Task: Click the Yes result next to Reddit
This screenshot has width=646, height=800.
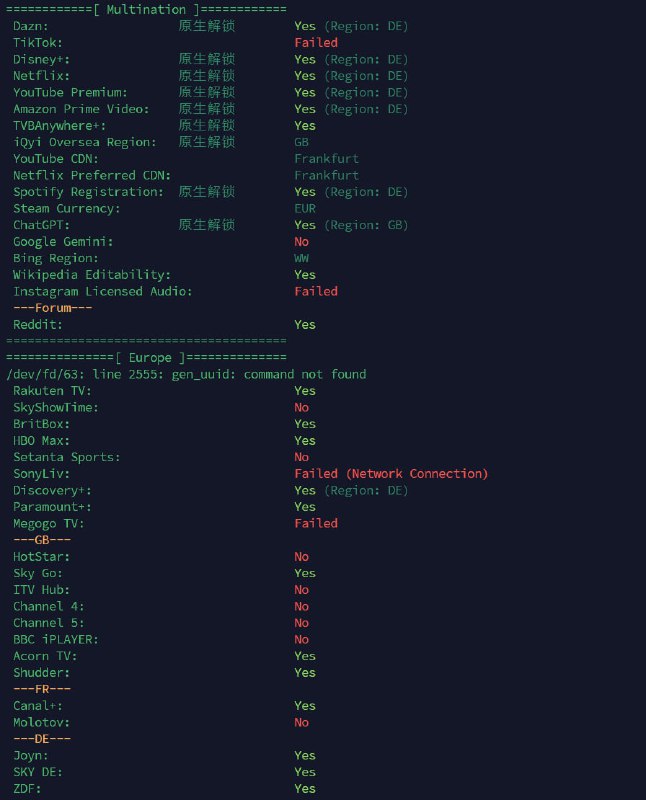Action: click(x=305, y=324)
